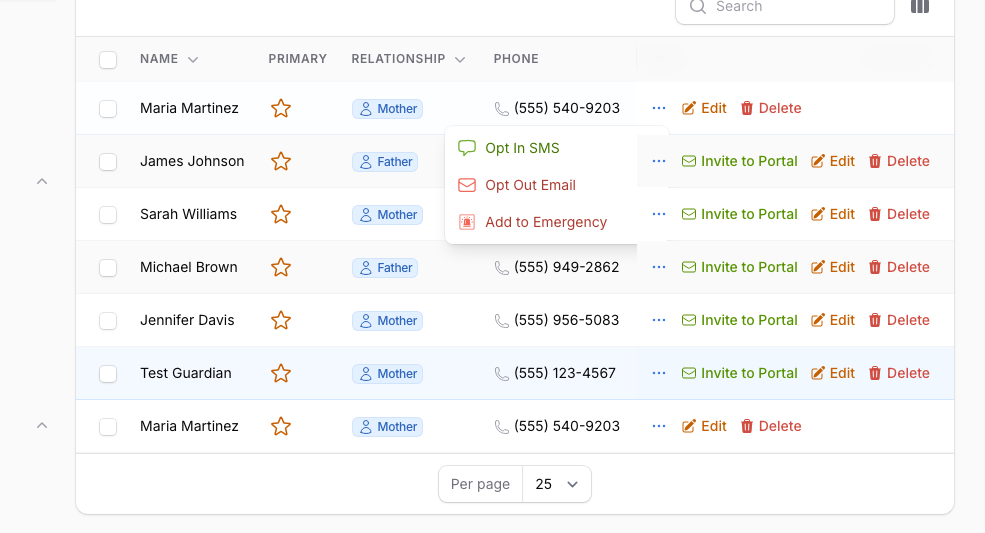The height and width of the screenshot is (533, 985).
Task: Click phone number (555) 956-5083
Action: pyautogui.click(x=567, y=320)
